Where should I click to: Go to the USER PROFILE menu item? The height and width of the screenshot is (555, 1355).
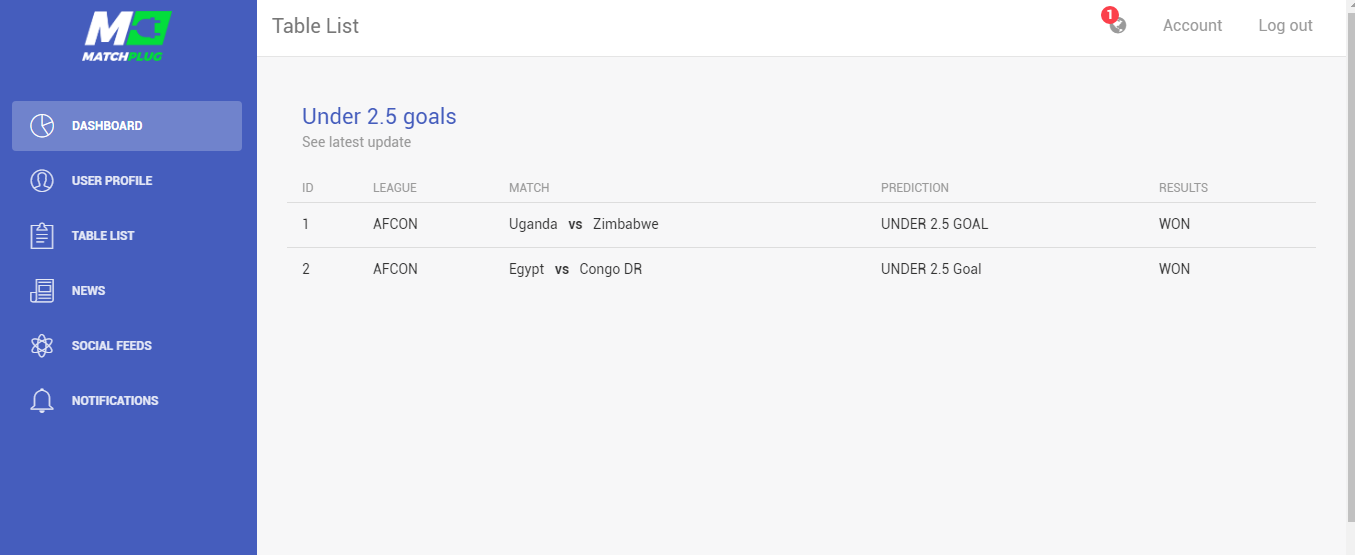point(127,181)
